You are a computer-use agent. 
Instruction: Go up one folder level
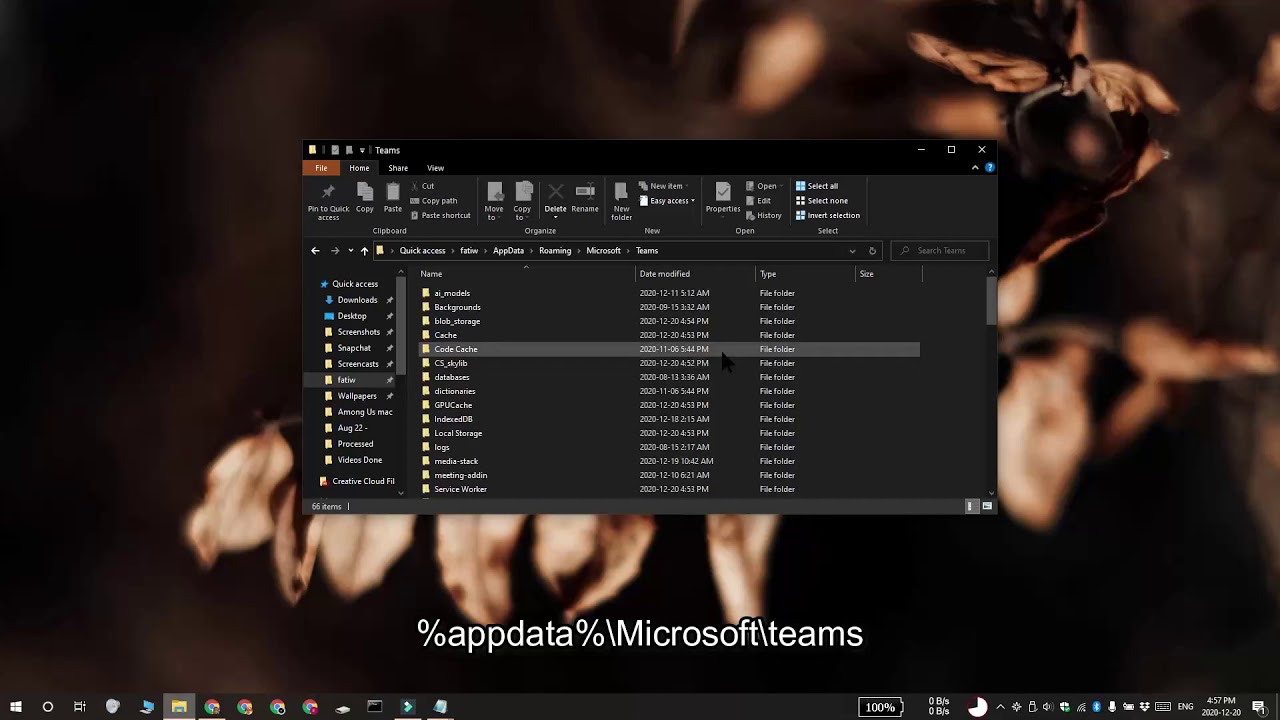point(364,251)
